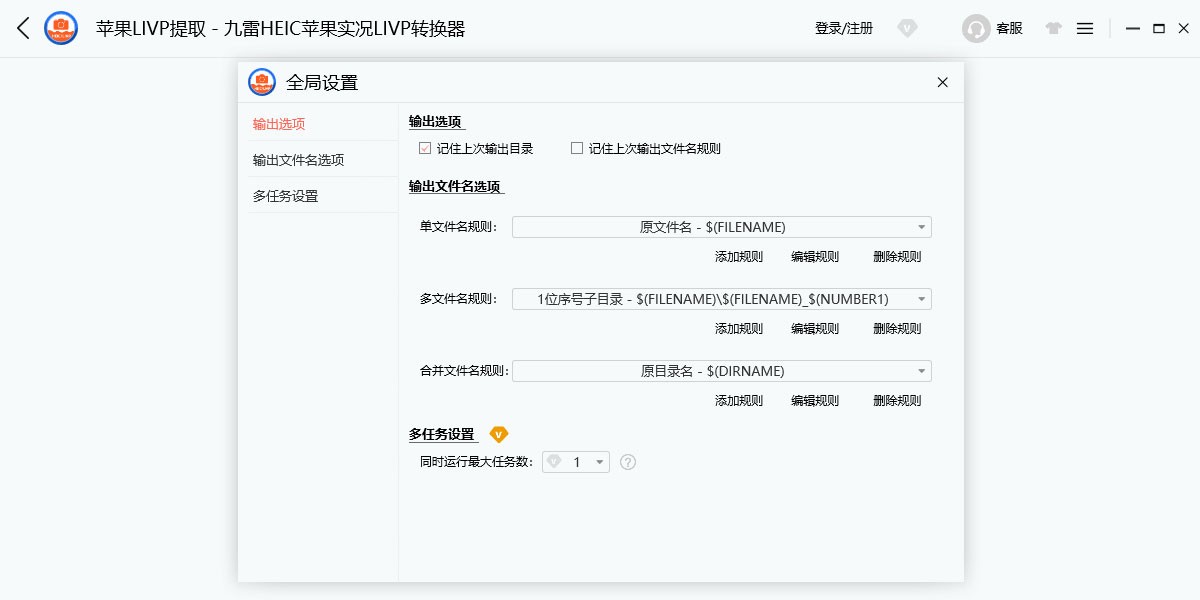Click 添加规则 under 多文件名规则
The image size is (1200, 600).
739,329
